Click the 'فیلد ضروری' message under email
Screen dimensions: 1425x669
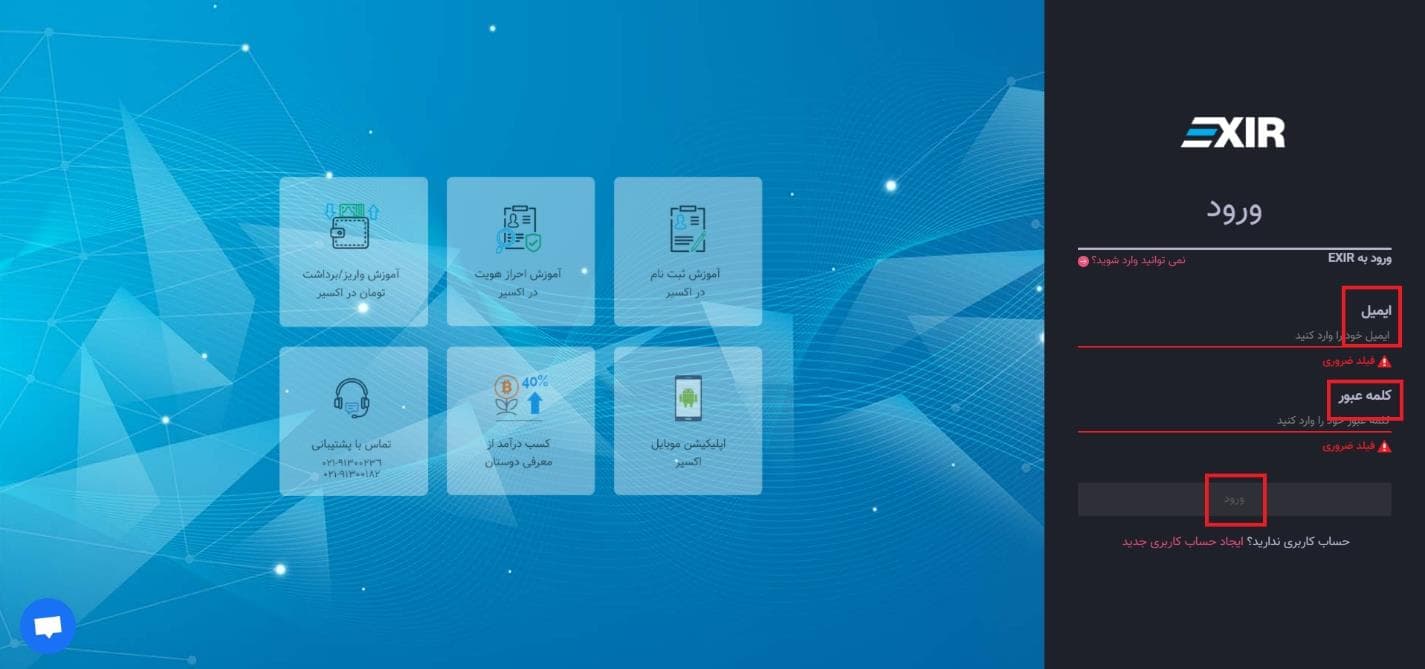1348,361
